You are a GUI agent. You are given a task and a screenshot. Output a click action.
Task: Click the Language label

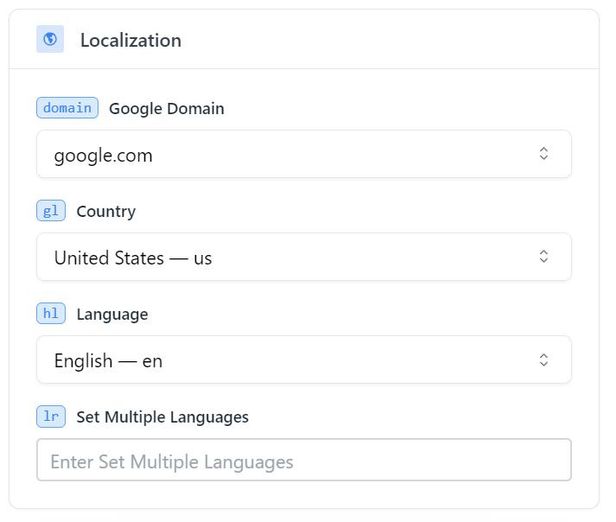pos(112,314)
